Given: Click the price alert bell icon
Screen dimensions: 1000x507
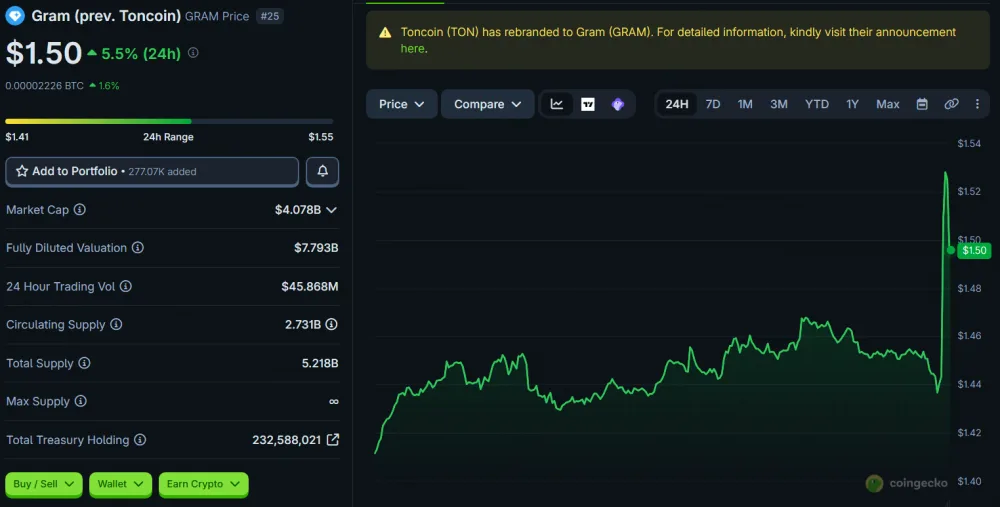Looking at the screenshot, I should (x=323, y=171).
